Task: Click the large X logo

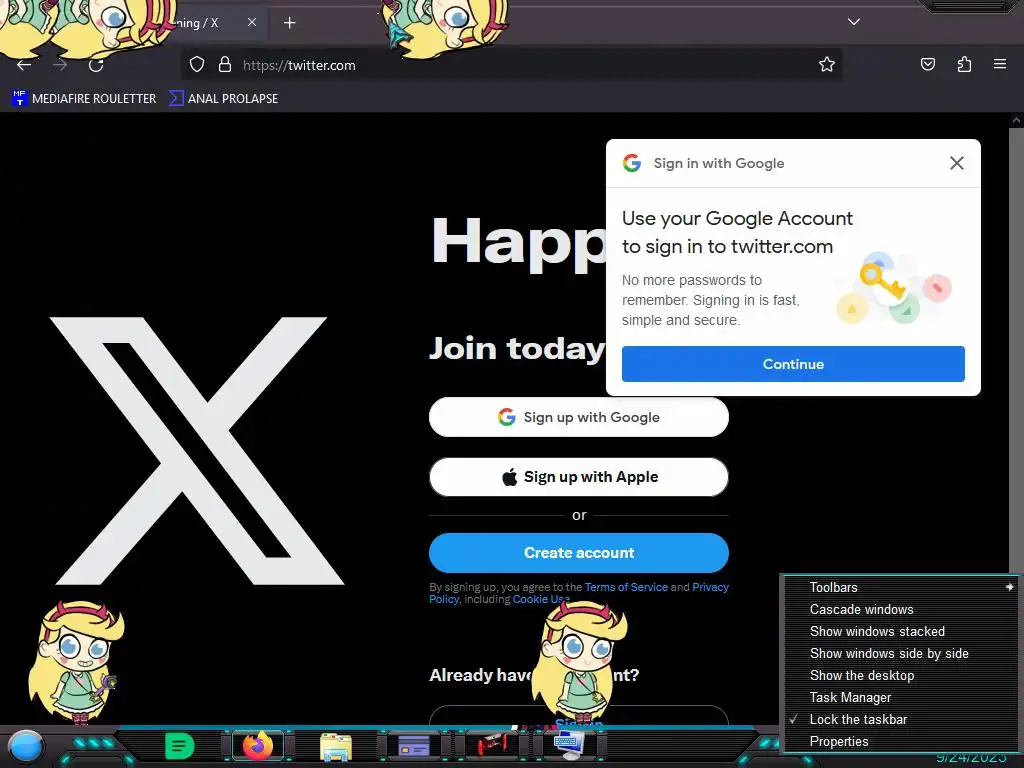Action: 197,451
